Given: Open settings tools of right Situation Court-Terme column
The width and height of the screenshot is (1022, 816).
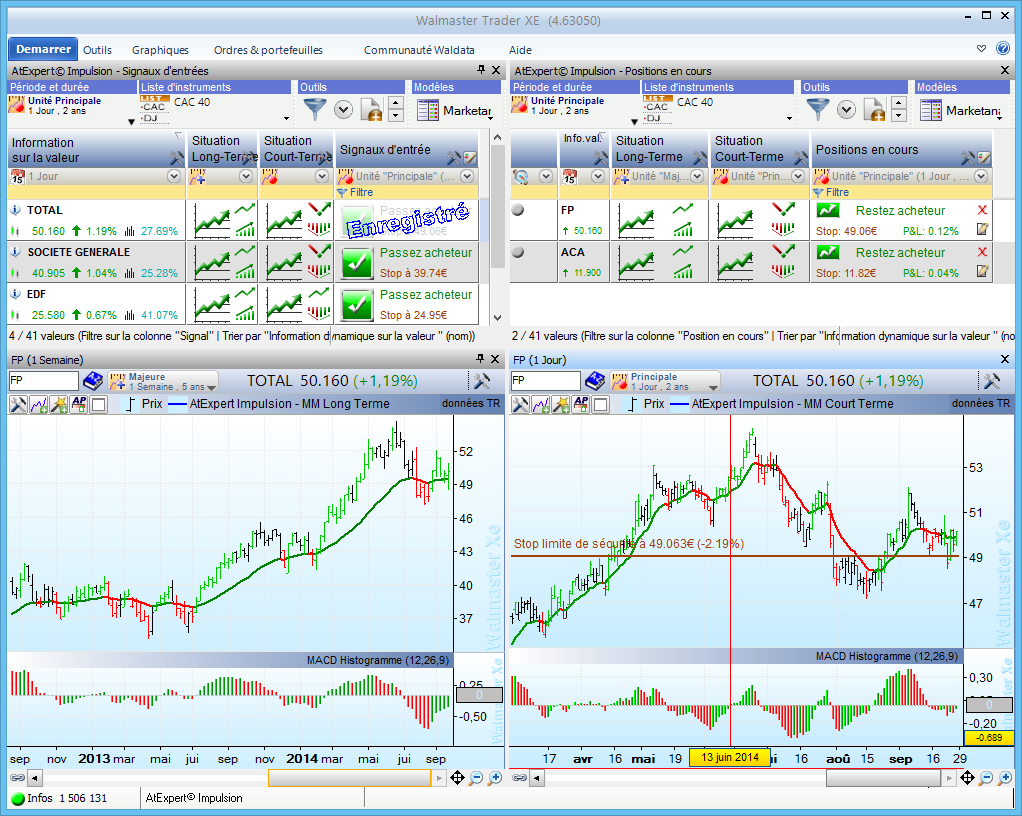Looking at the screenshot, I should click(x=800, y=158).
